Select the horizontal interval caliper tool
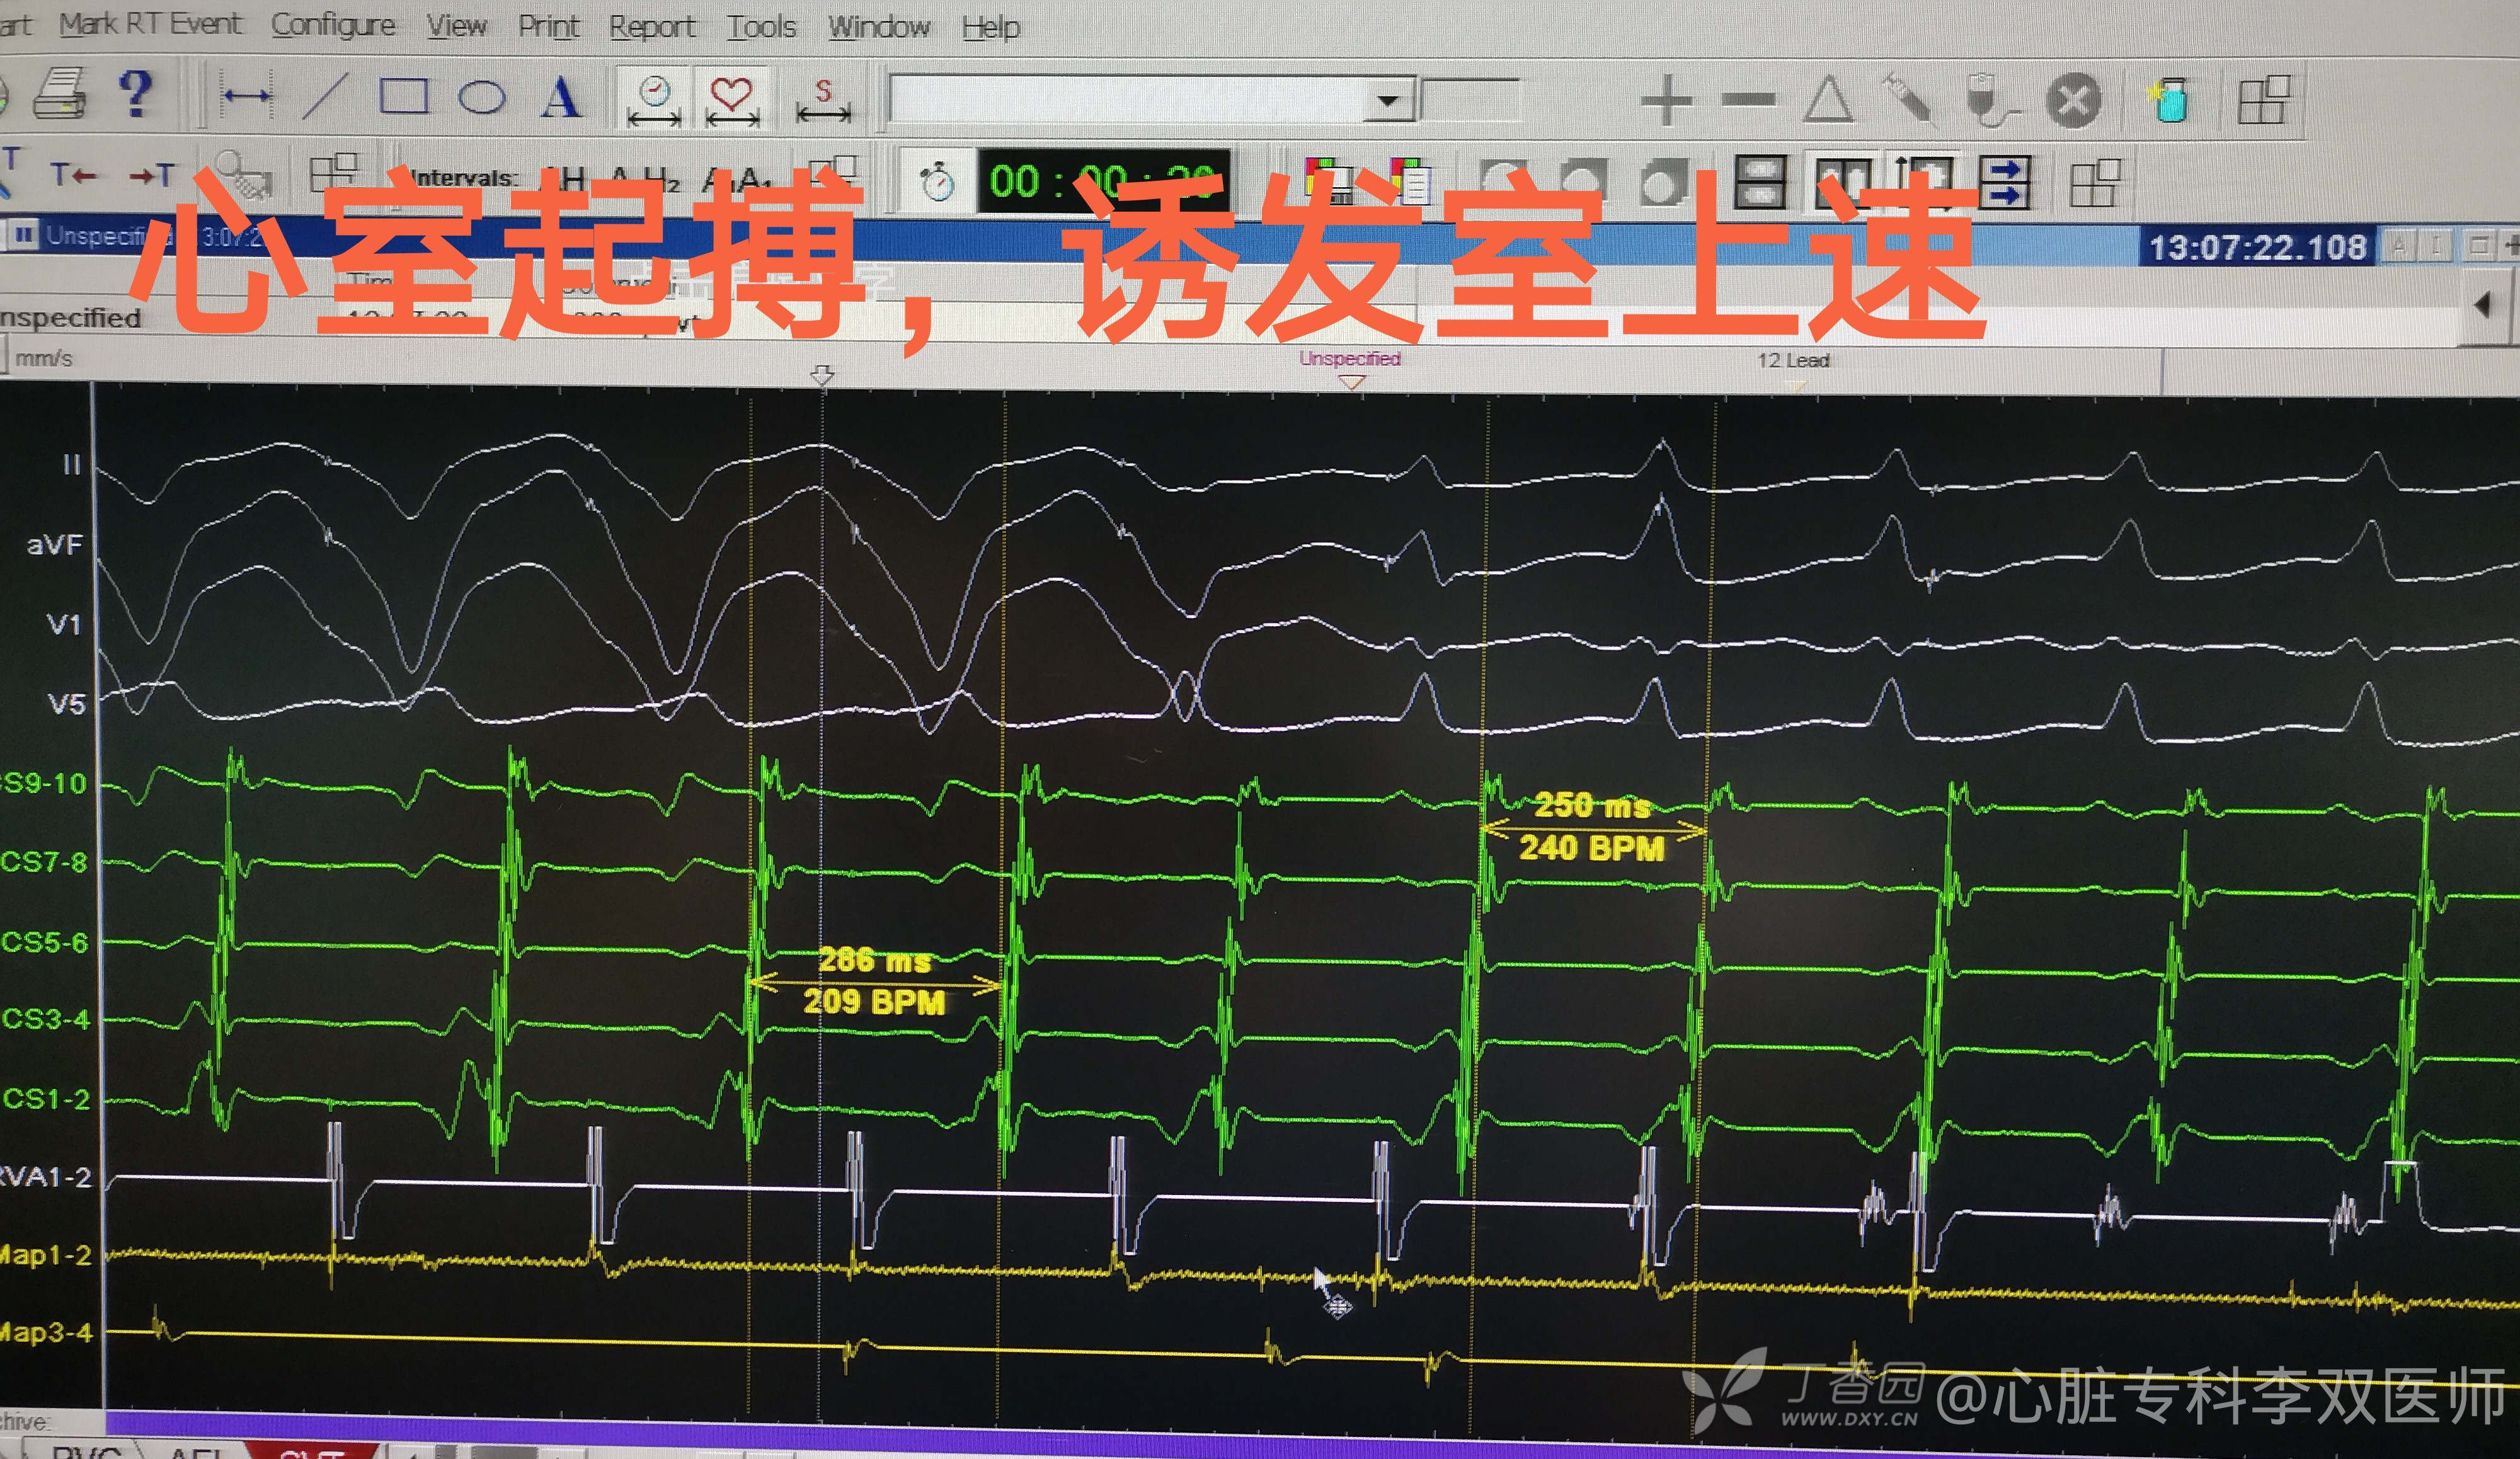Viewport: 2520px width, 1459px height. click(x=246, y=96)
